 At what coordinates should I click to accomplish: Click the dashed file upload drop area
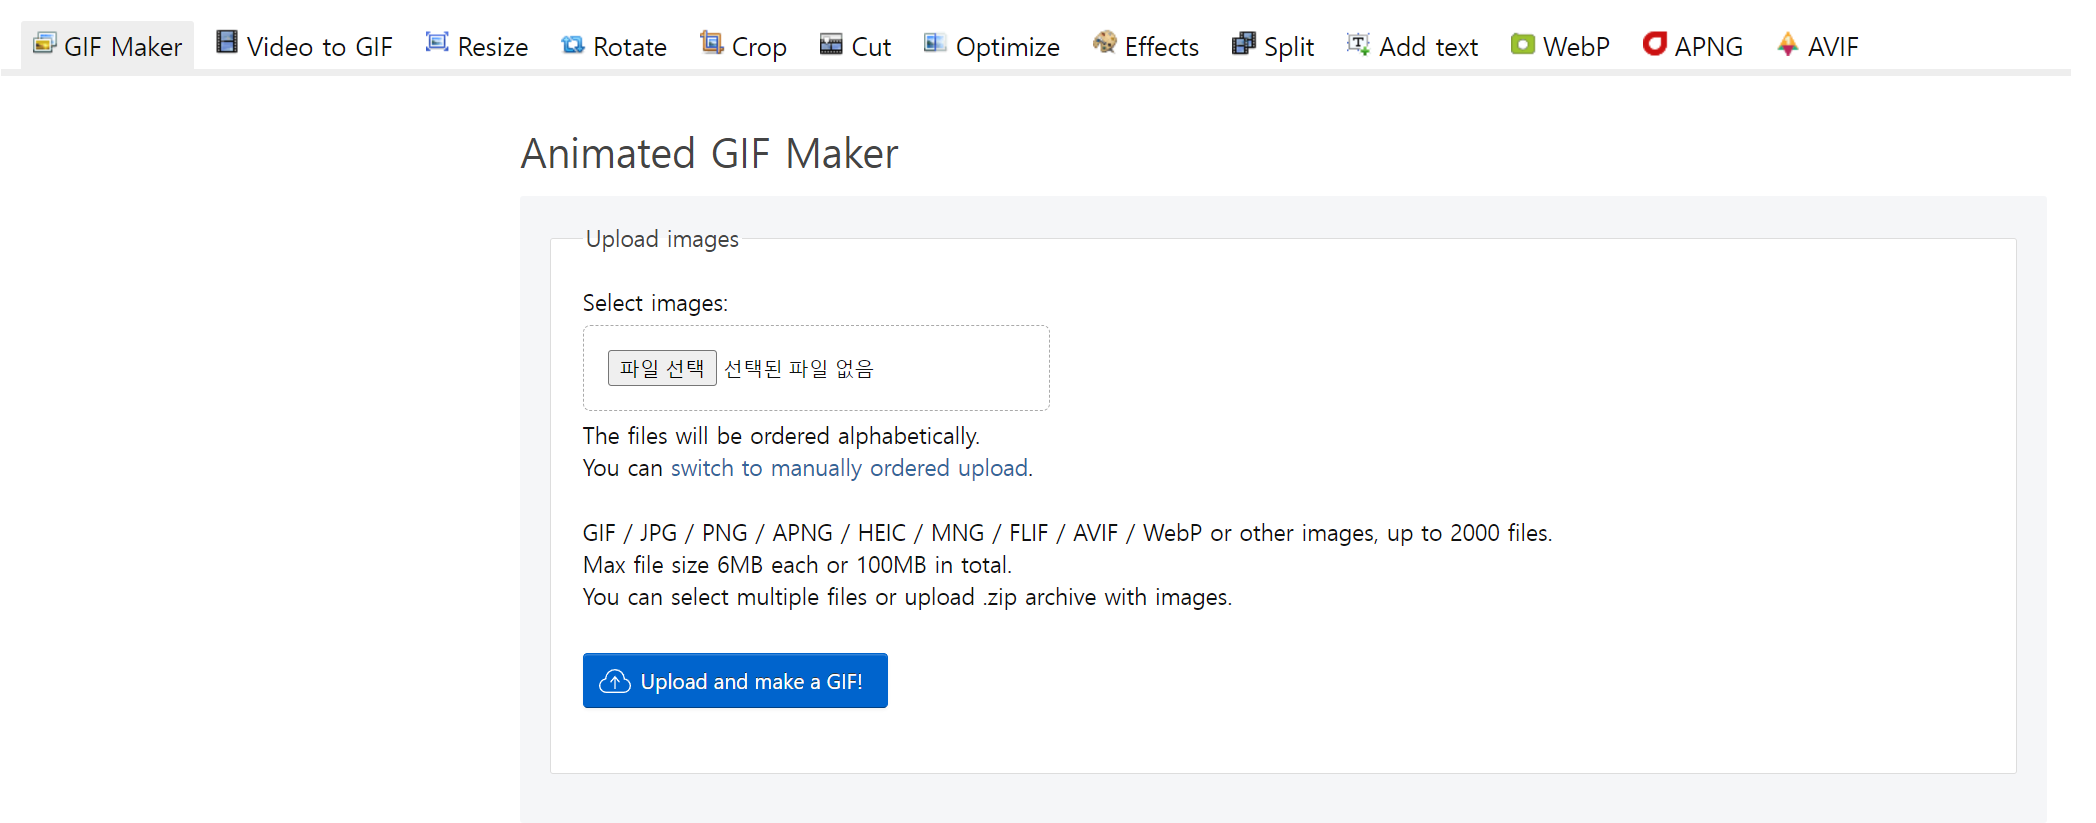816,368
